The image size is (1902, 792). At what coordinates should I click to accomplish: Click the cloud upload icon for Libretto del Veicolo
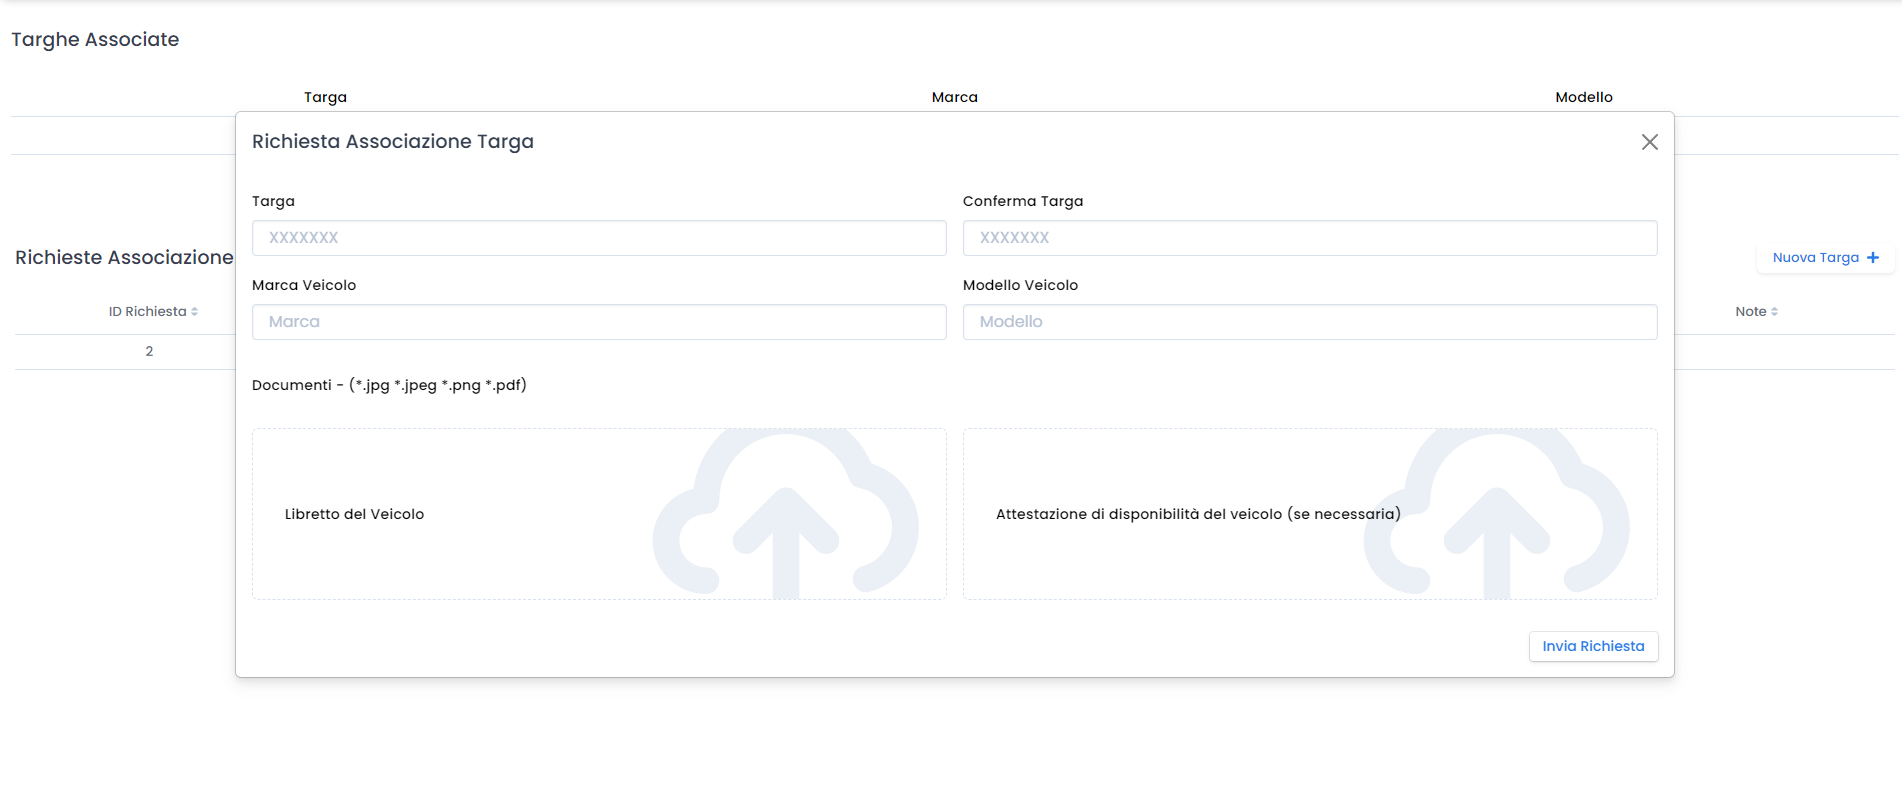[785, 515]
